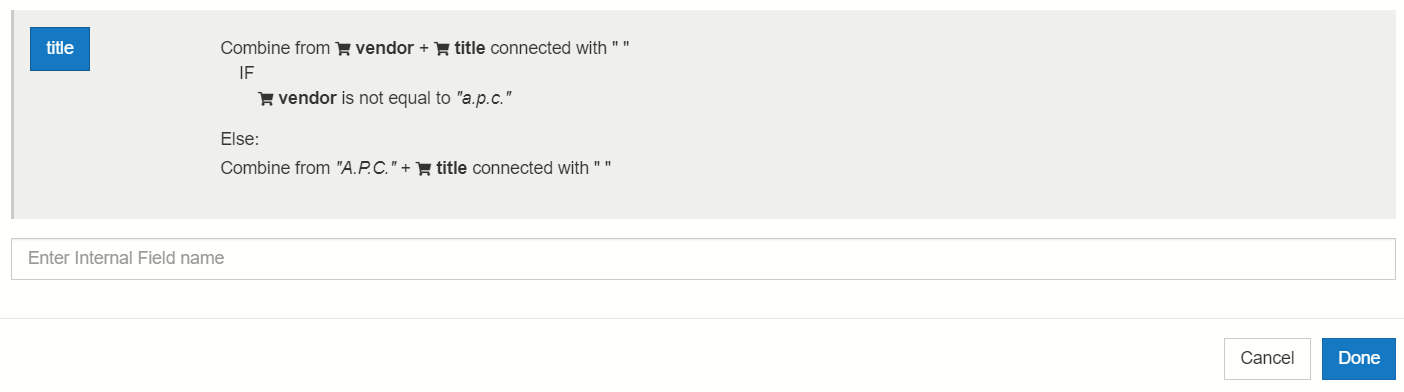
Task: Select bold vendor text in top Combine rule
Action: pyautogui.click(x=385, y=48)
